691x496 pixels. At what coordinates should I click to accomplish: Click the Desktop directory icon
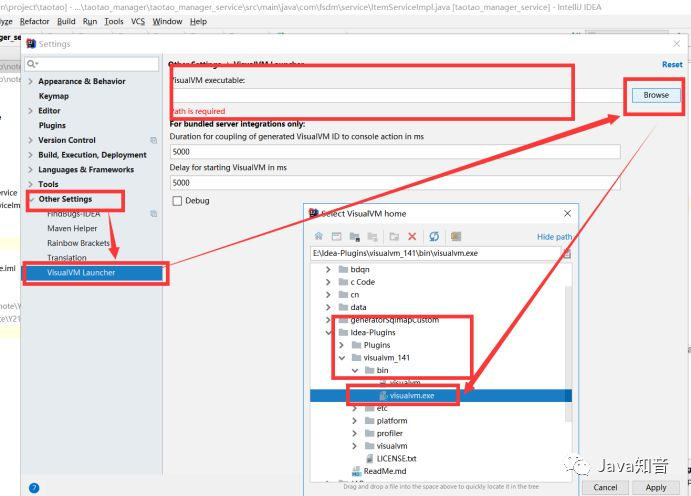(336, 237)
